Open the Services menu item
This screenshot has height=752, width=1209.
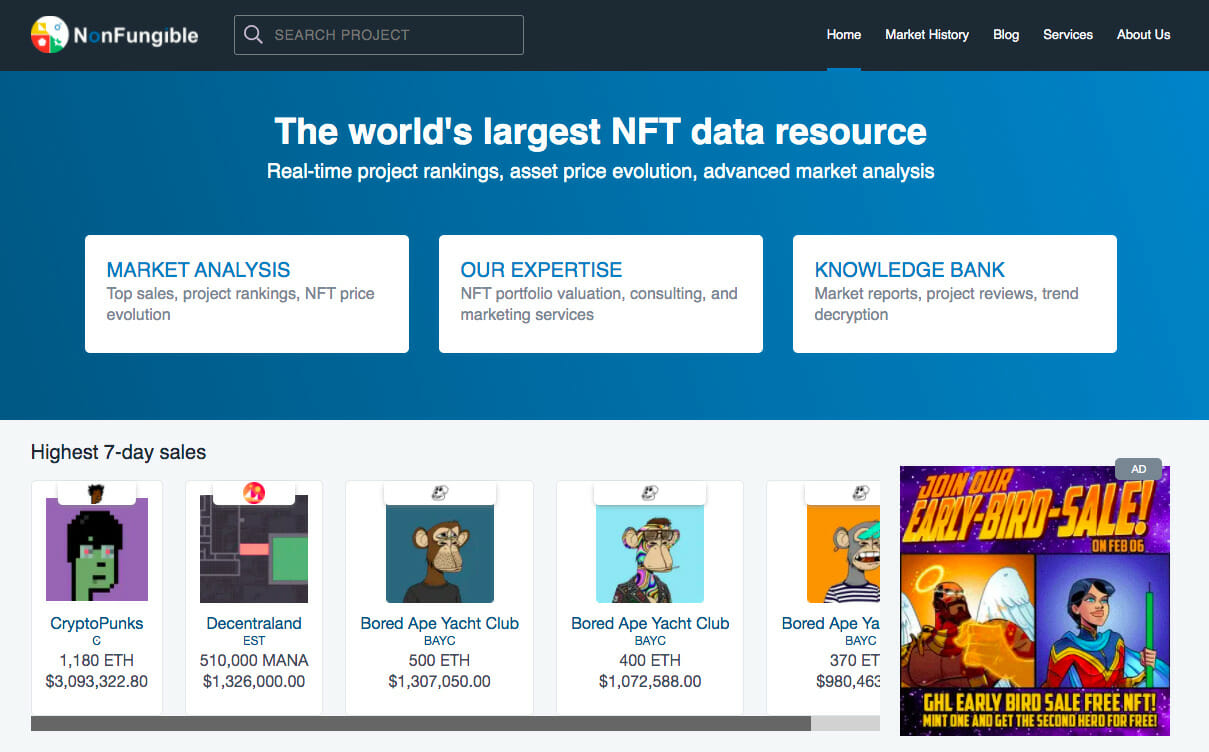1067,34
